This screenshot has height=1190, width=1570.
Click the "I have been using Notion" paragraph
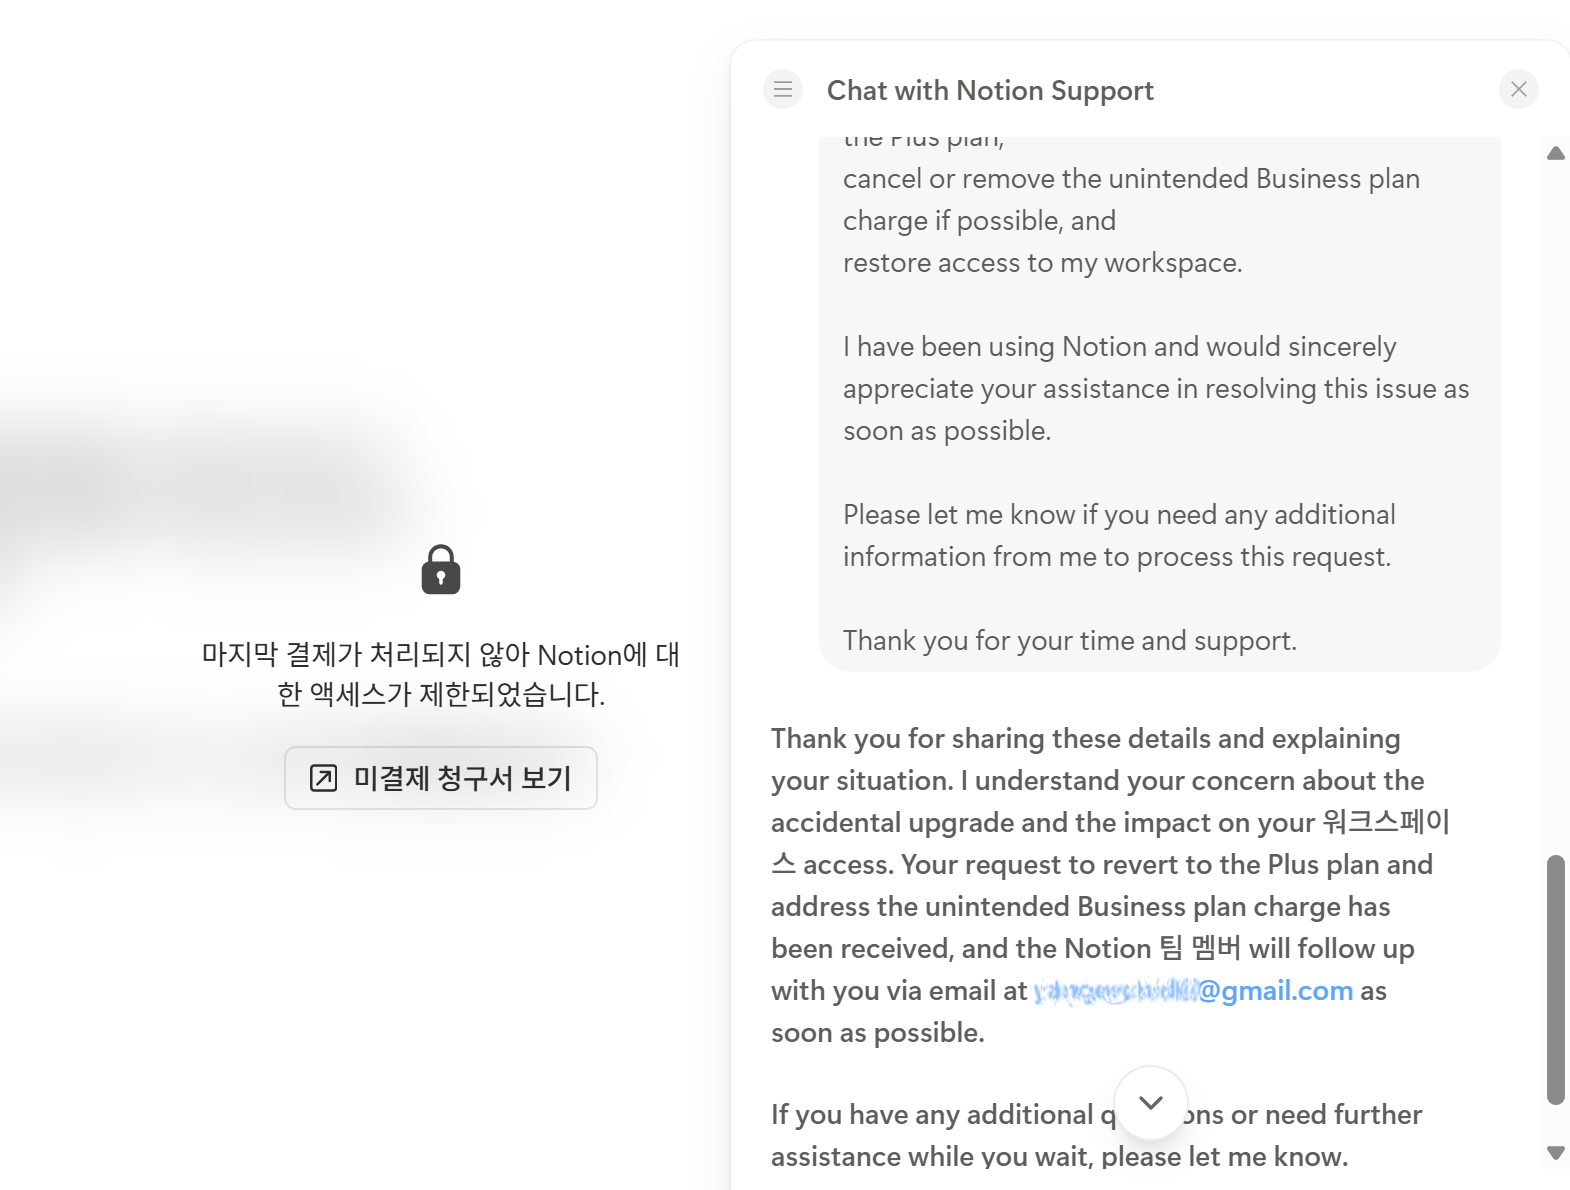1155,389
